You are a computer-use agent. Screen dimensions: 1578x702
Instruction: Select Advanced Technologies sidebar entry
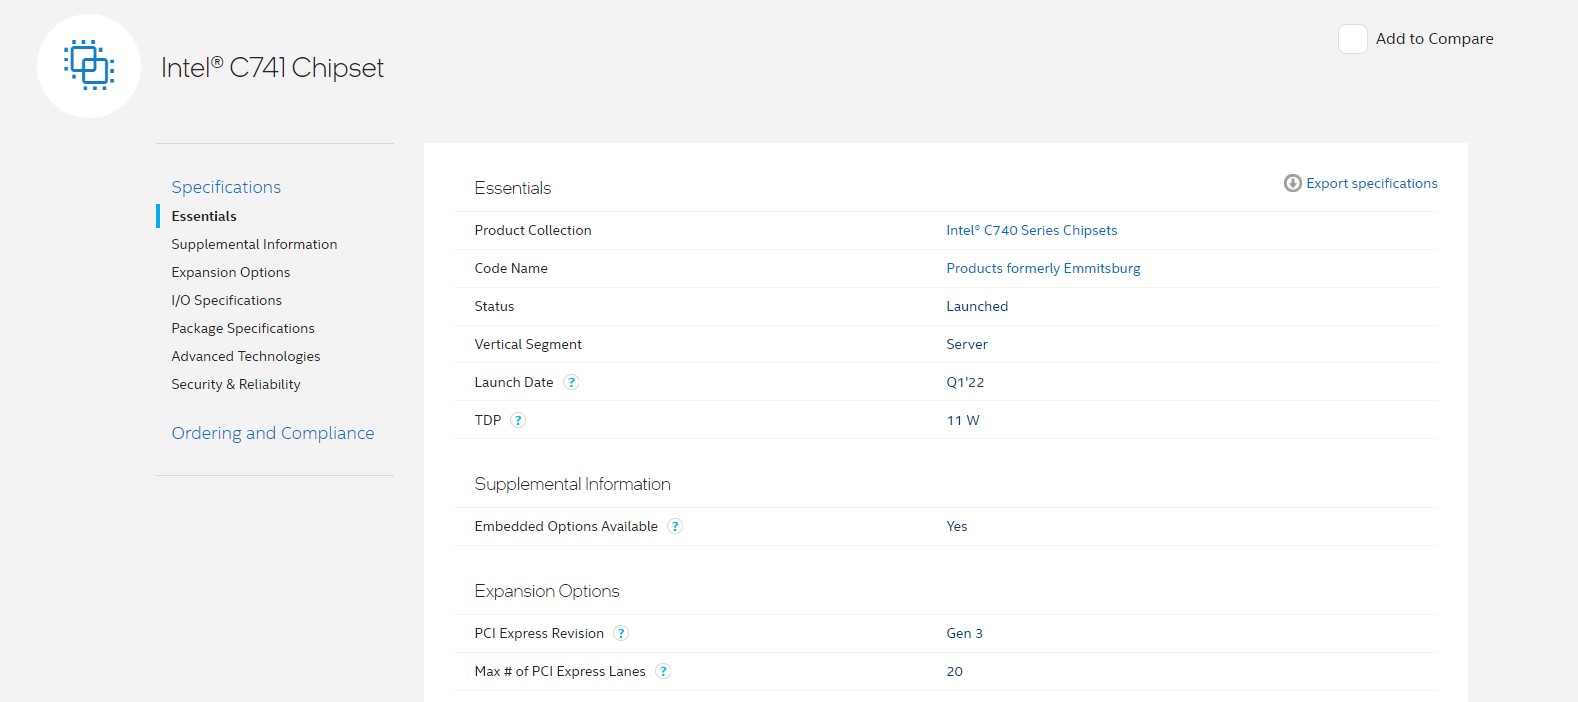tap(245, 356)
